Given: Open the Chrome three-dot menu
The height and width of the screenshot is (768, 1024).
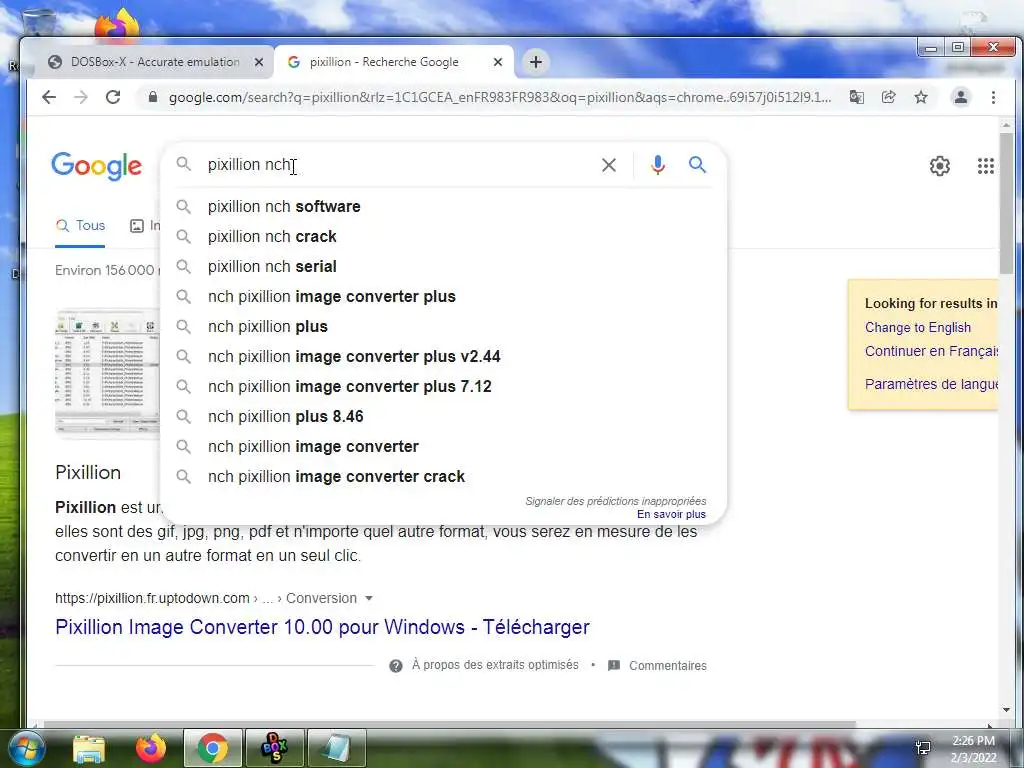Looking at the screenshot, I should pyautogui.click(x=993, y=97).
